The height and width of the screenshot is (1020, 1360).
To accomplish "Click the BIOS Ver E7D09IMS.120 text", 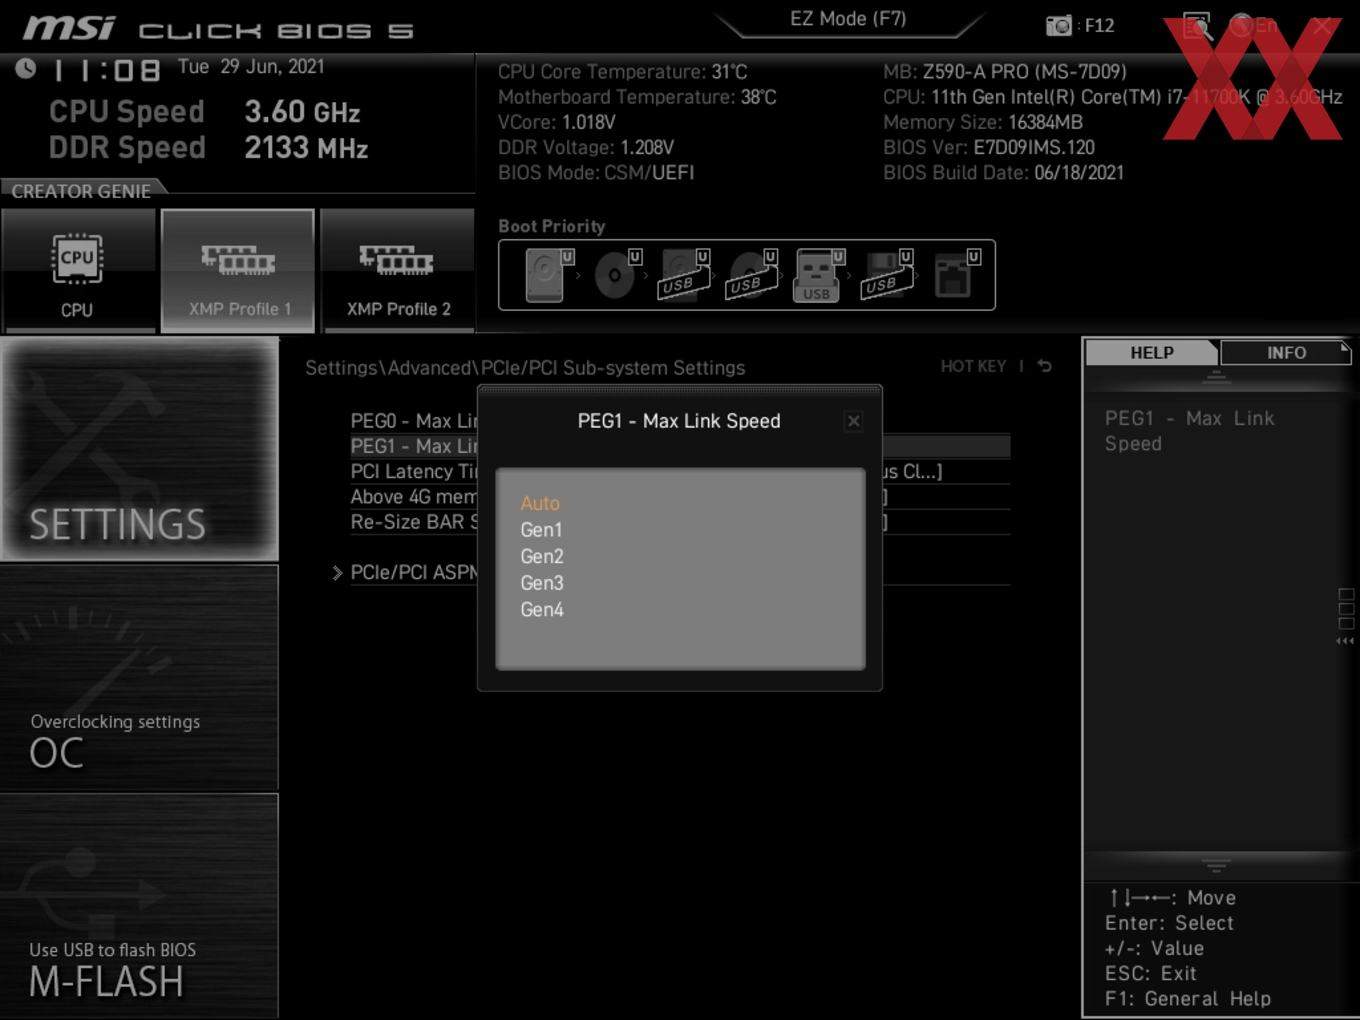I will coord(989,147).
